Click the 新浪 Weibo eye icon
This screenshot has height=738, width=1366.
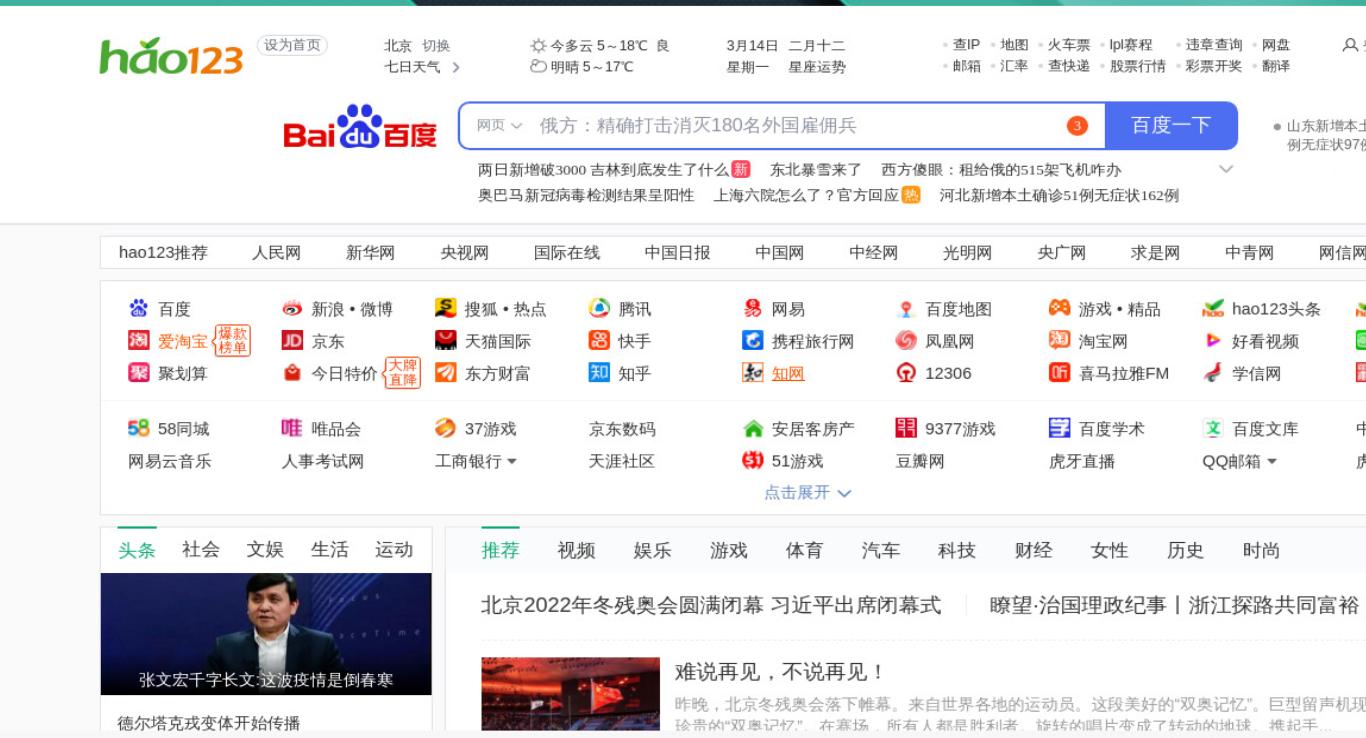292,308
